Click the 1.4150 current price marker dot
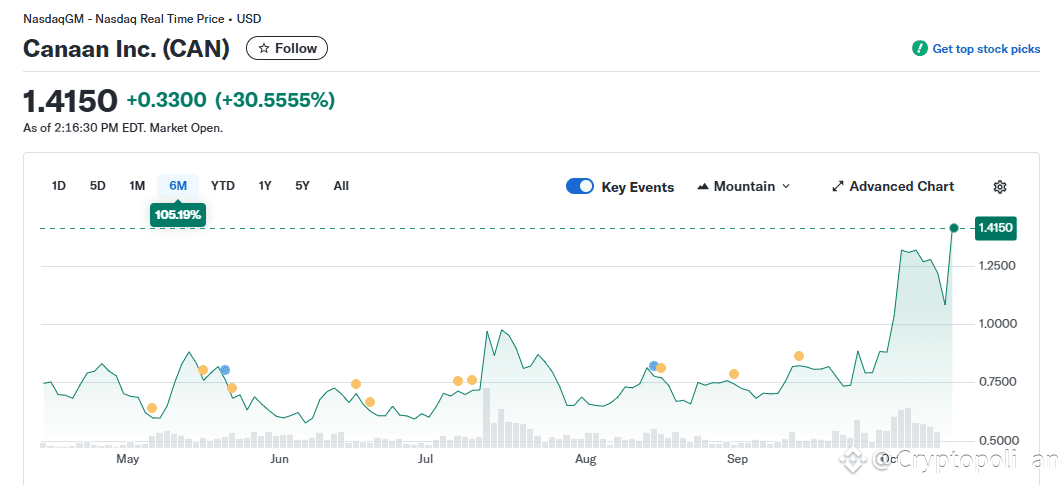The image size is (1063, 485). click(954, 229)
